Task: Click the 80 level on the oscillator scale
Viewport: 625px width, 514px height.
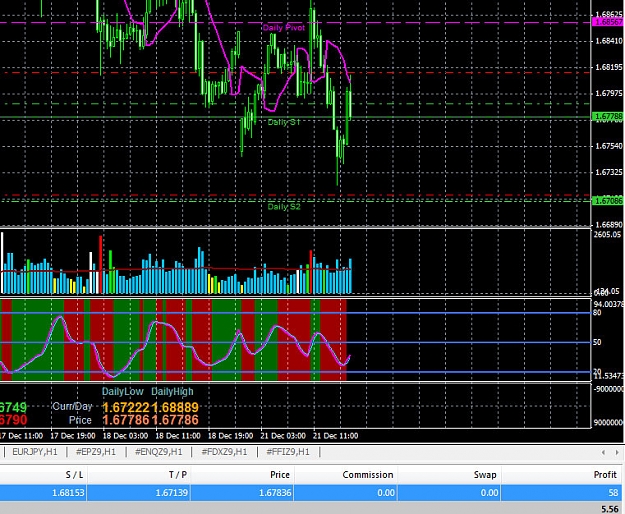Action: coord(597,312)
